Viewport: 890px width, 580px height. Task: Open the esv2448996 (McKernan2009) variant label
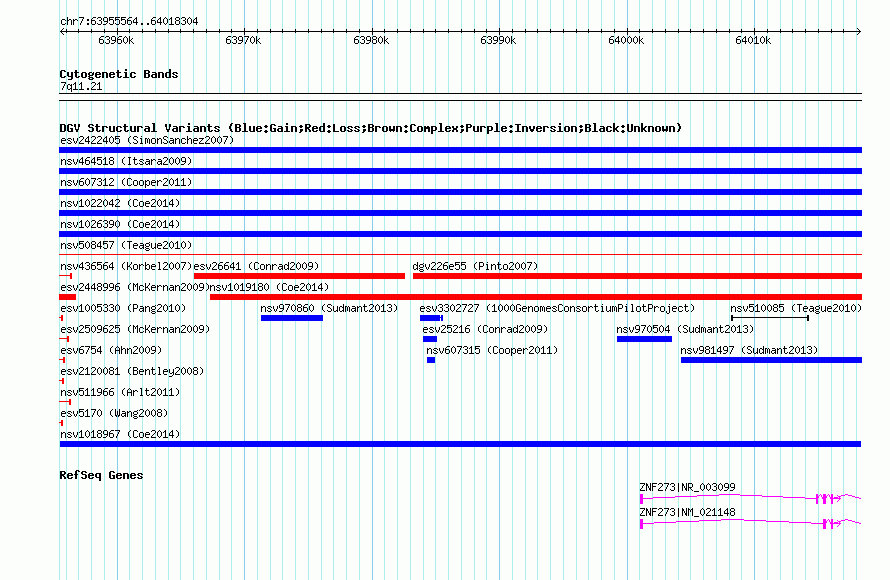pyautogui.click(x=135, y=287)
